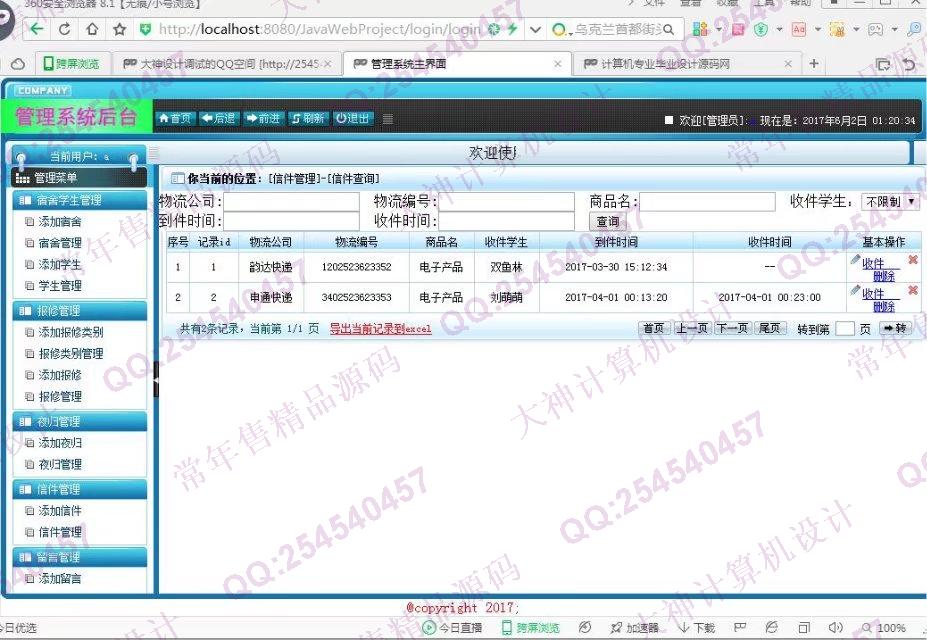Viewport: 927px width, 640px height.
Task: Click the 上一页 pagination button
Action: (x=692, y=329)
